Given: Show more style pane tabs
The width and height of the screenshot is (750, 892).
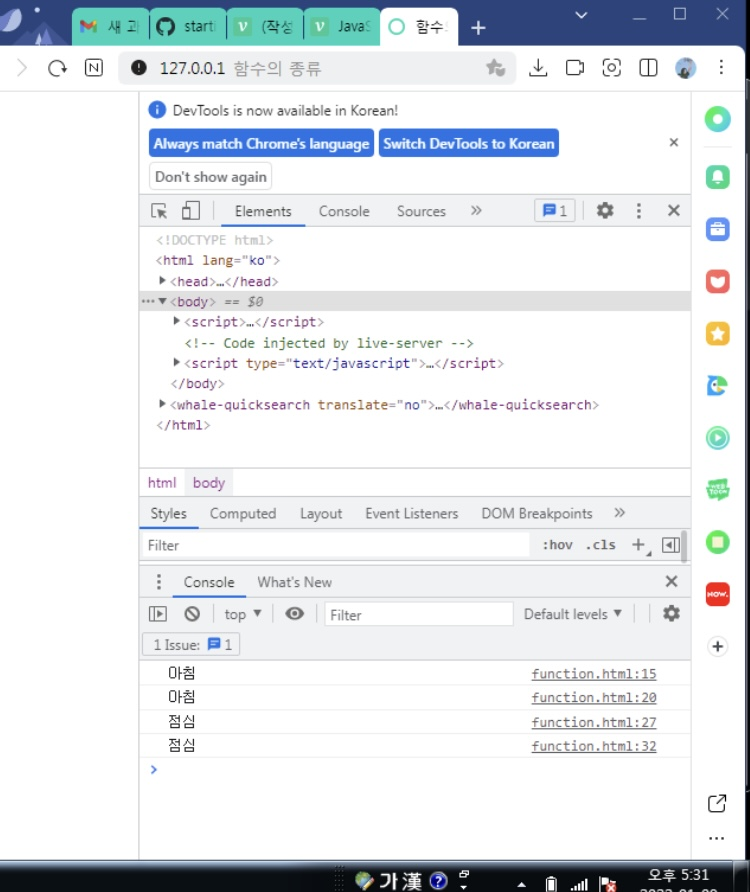Looking at the screenshot, I should (620, 513).
